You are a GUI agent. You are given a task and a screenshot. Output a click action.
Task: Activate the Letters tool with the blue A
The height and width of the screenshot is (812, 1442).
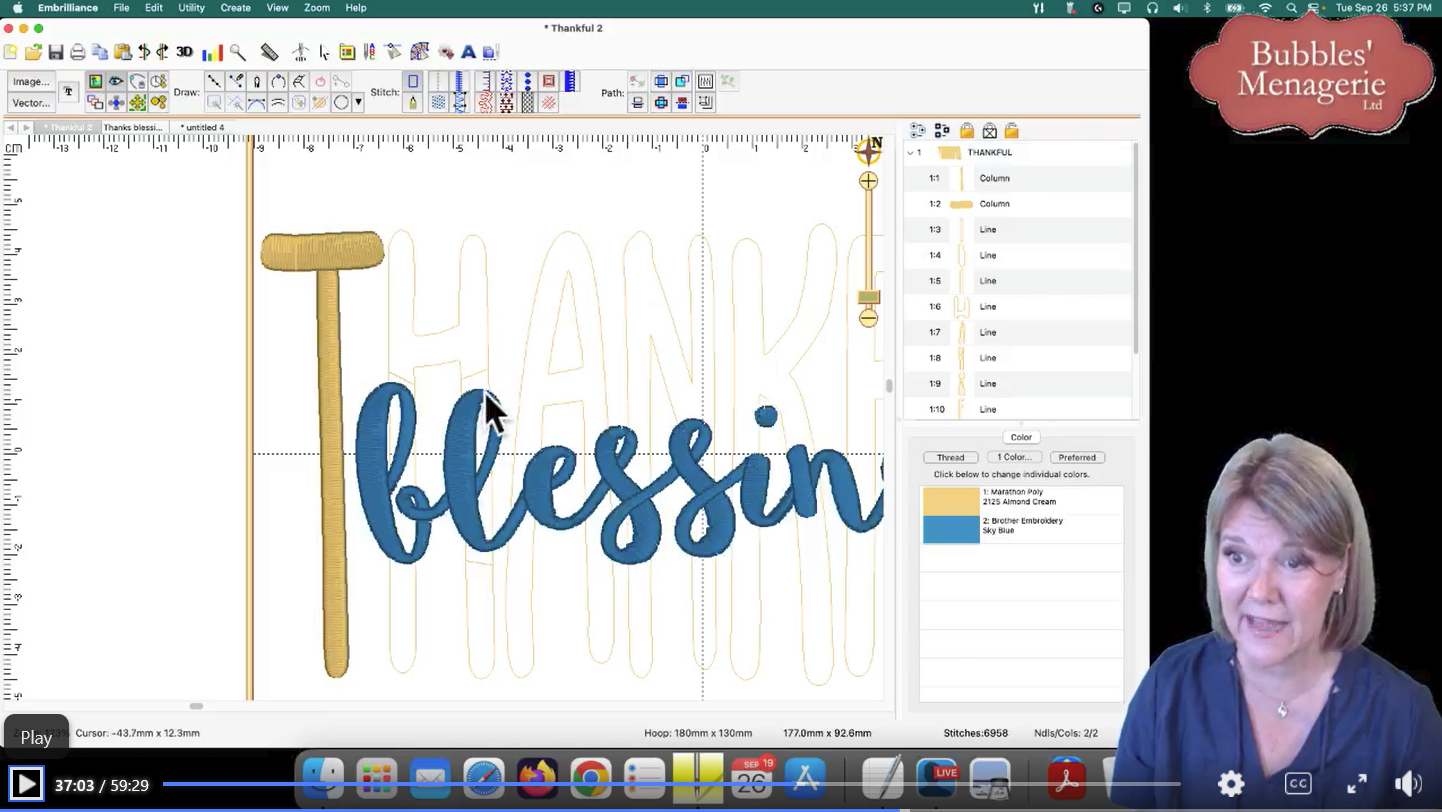468,51
